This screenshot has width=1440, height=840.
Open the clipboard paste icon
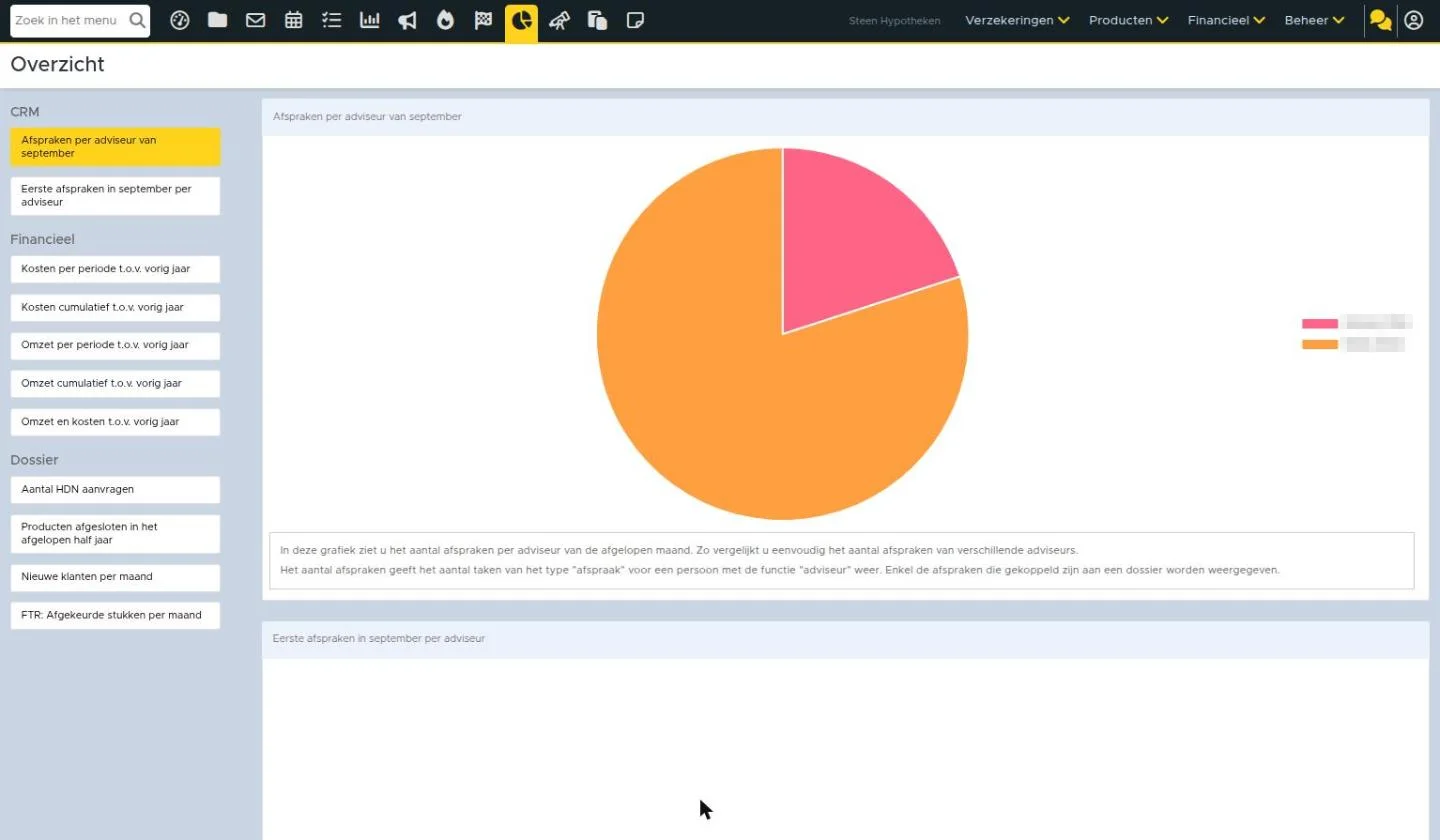point(597,20)
